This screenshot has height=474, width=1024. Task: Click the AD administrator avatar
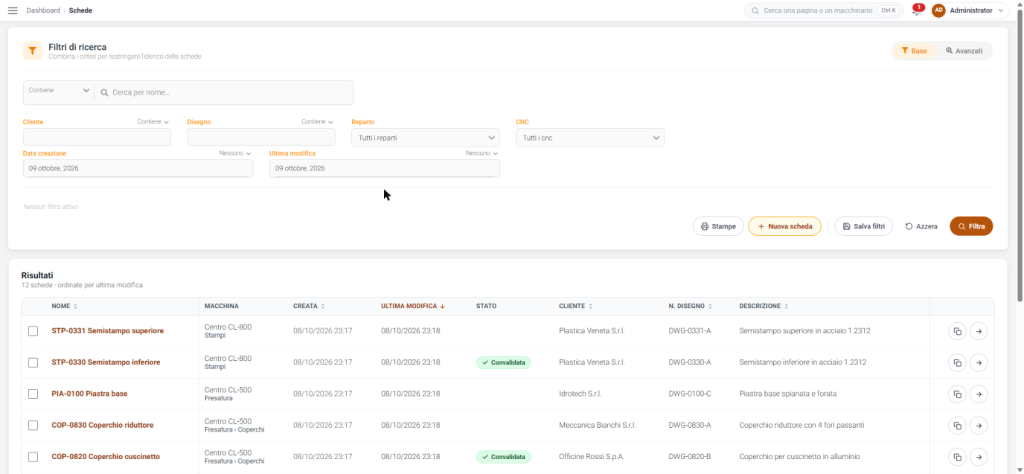point(938,10)
